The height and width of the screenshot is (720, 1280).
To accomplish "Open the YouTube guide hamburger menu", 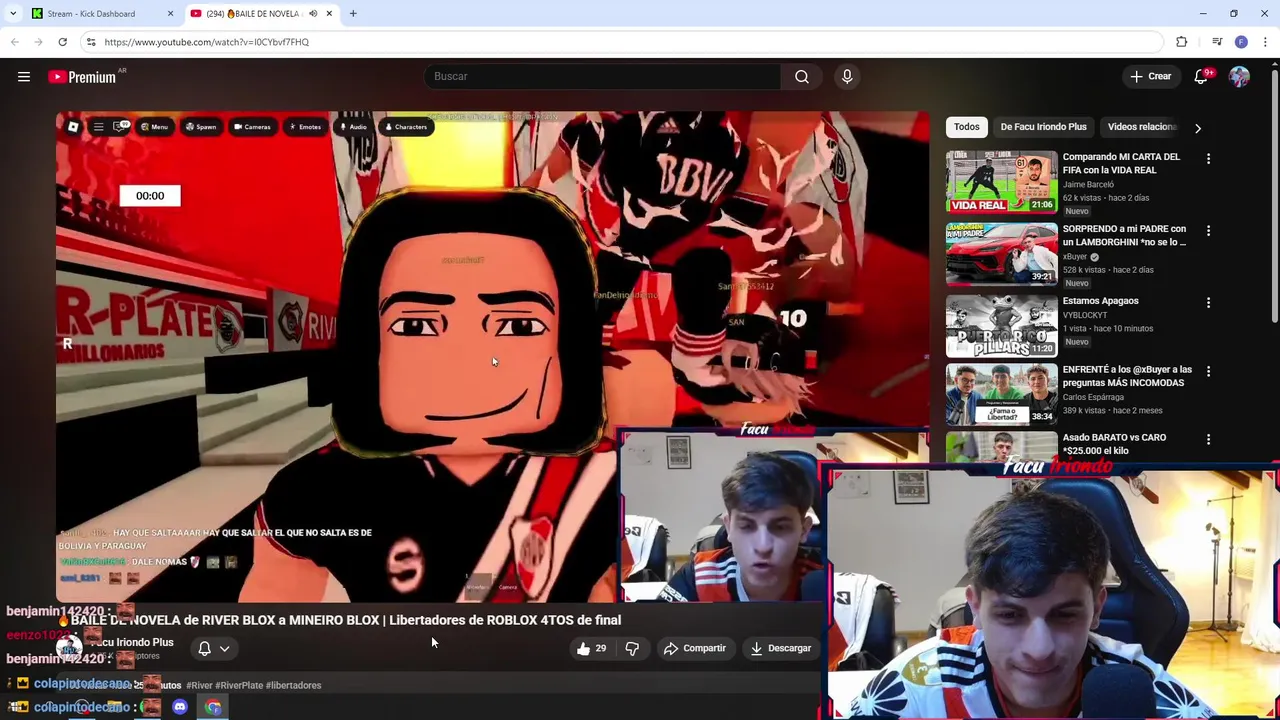I will click(24, 77).
